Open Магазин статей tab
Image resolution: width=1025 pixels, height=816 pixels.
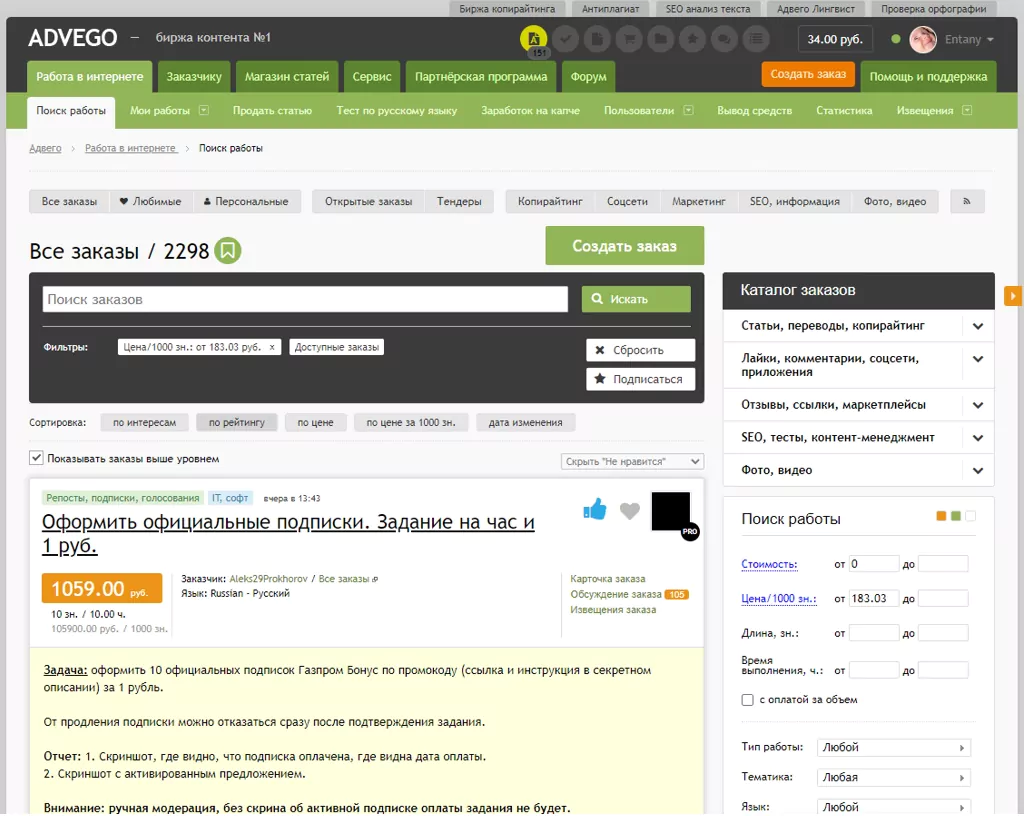pyautogui.click(x=287, y=76)
